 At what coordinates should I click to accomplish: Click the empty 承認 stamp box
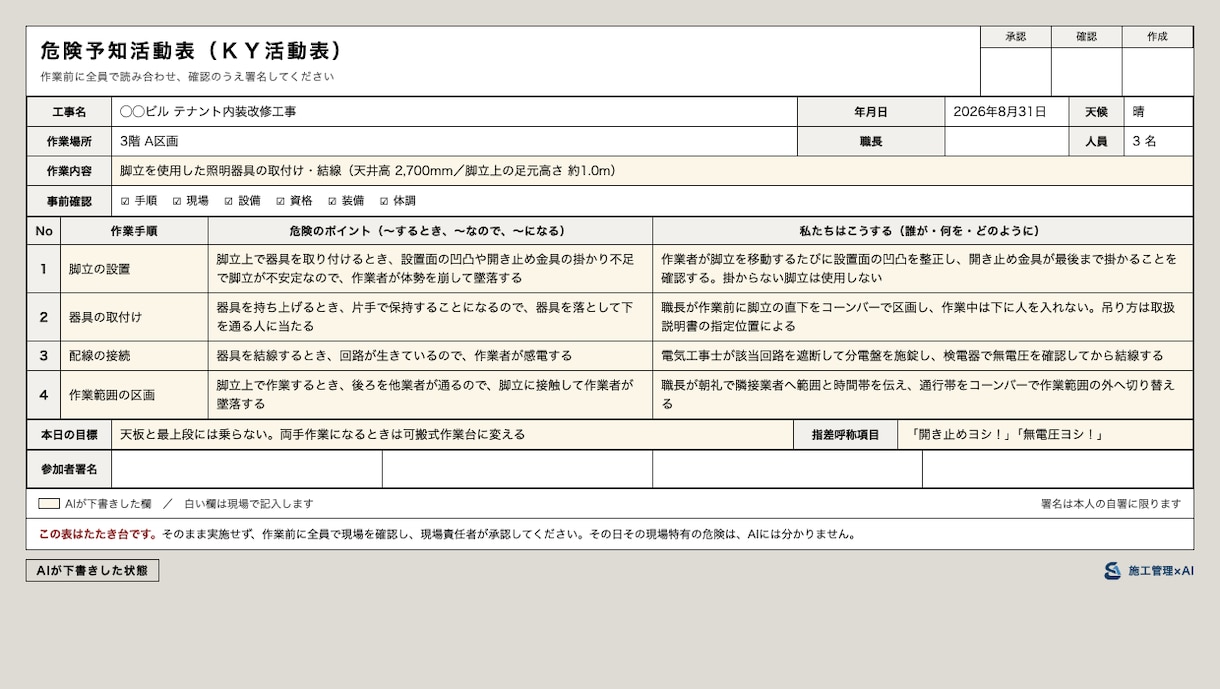pyautogui.click(x=1015, y=71)
